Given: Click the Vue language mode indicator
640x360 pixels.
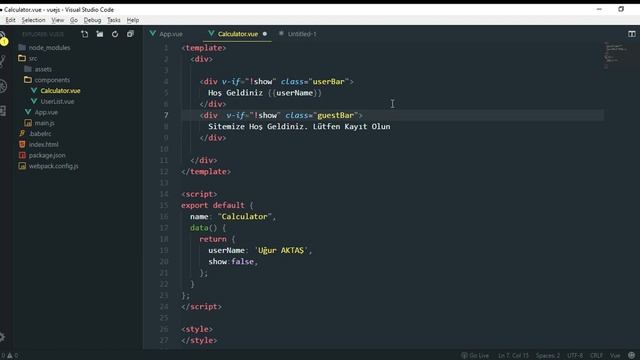Looking at the screenshot, I should (x=615, y=356).
